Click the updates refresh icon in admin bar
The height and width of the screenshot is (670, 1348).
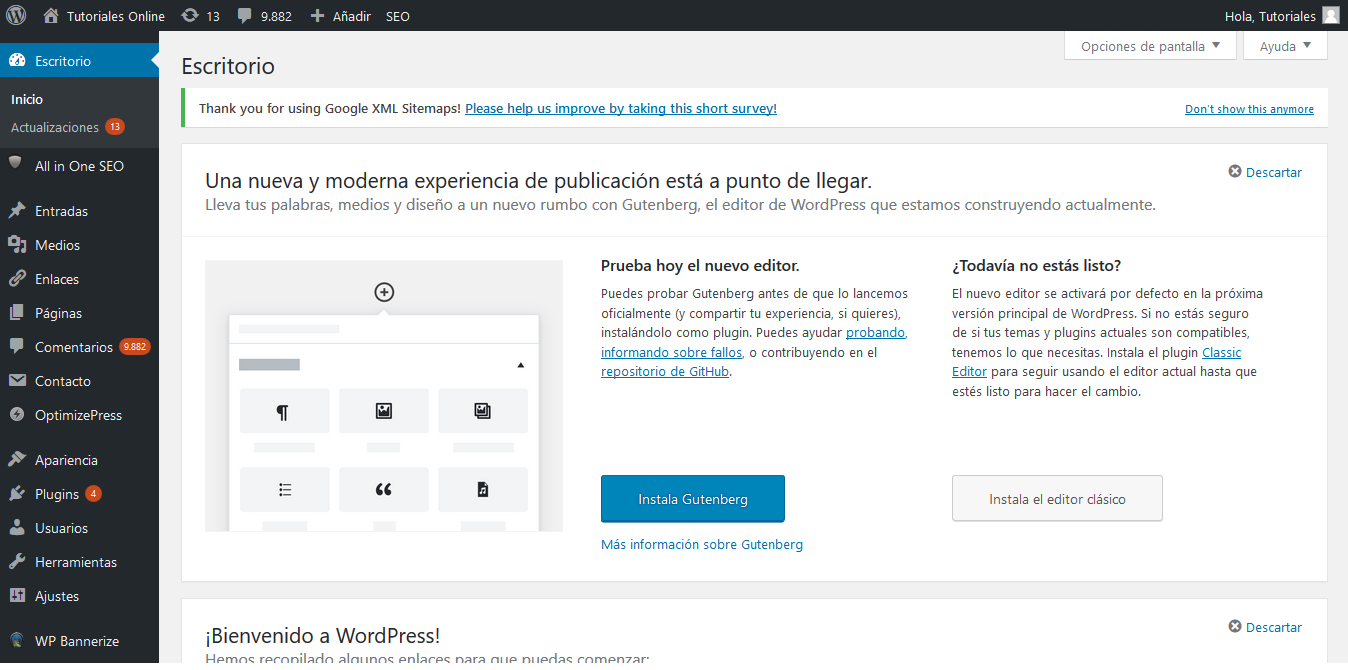coord(190,16)
